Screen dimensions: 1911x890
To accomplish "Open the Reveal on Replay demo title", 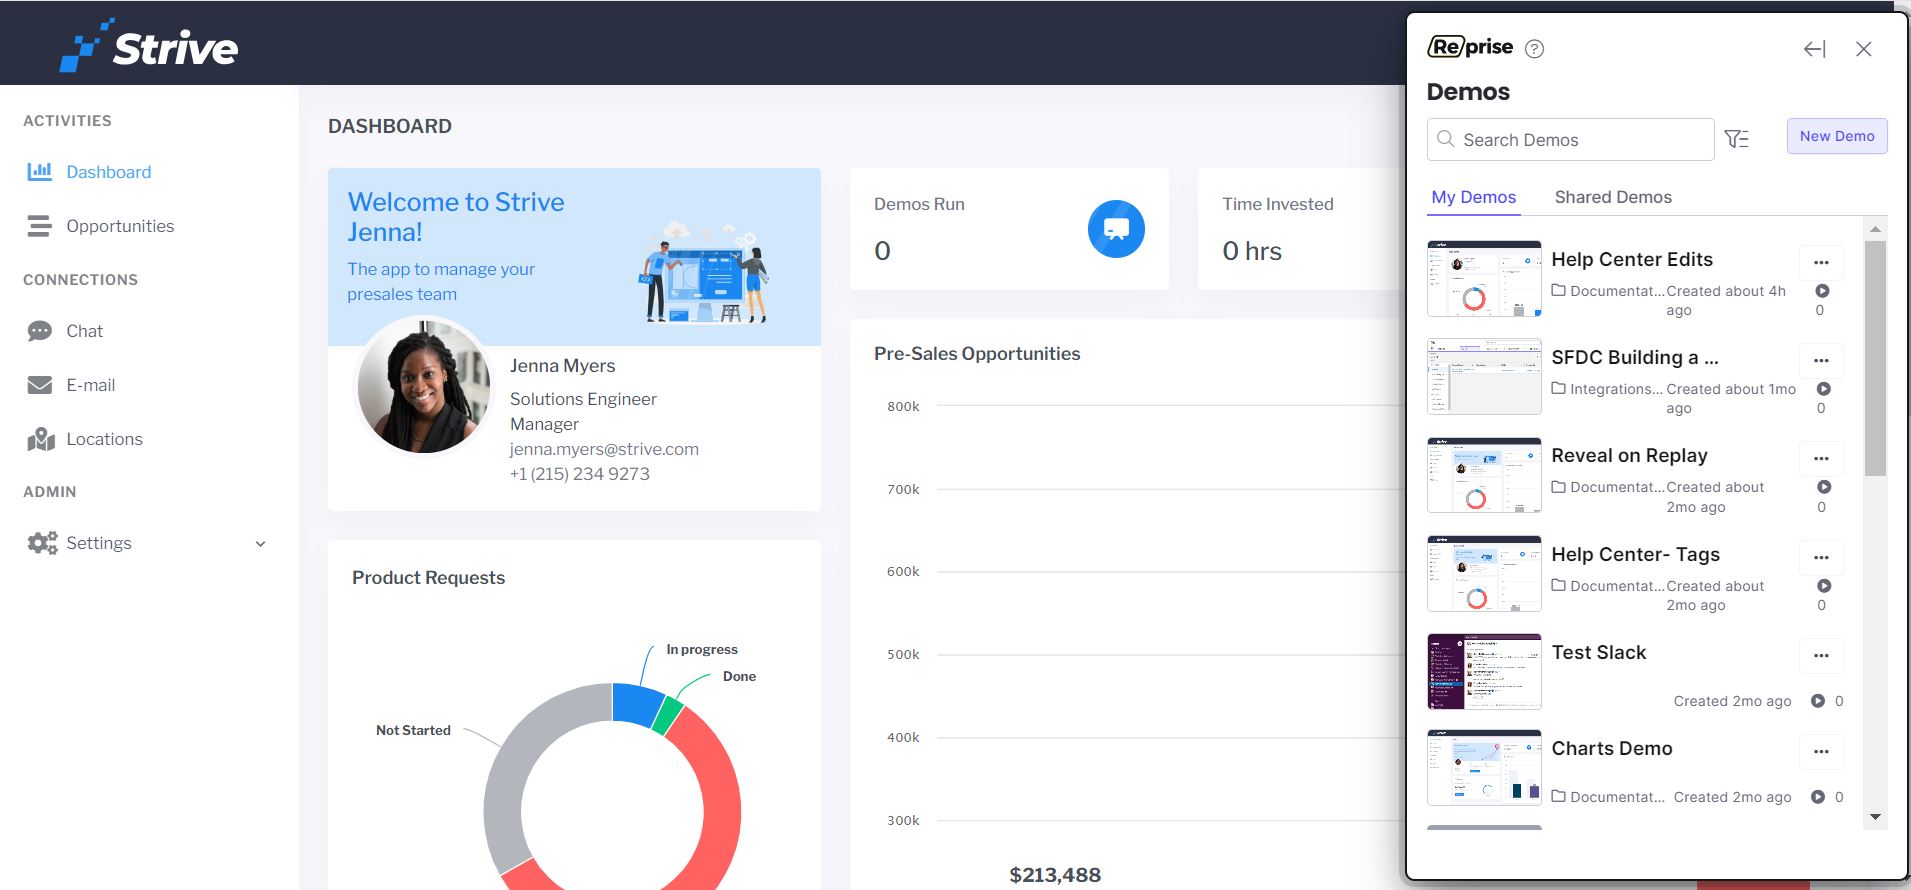I will point(1630,455).
